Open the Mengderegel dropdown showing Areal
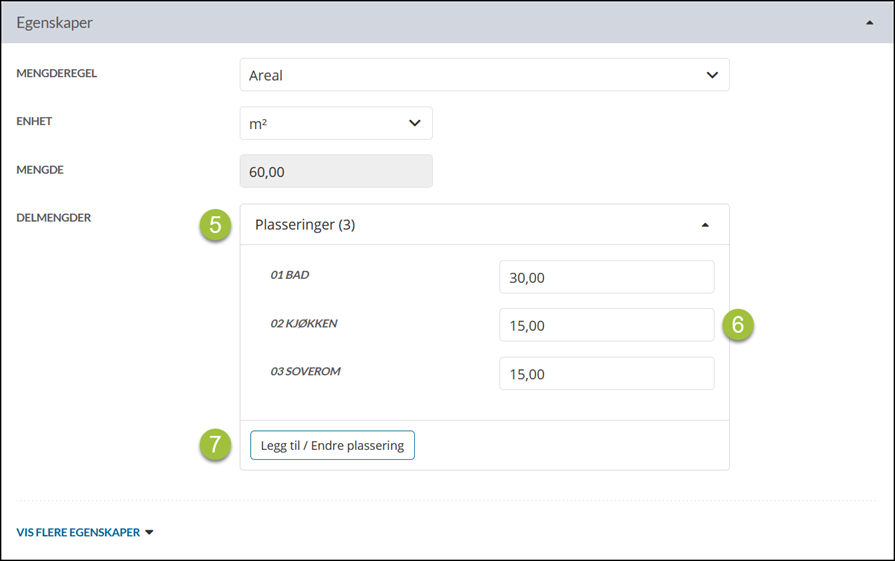Screen dimensions: 895x561 pos(470,75)
